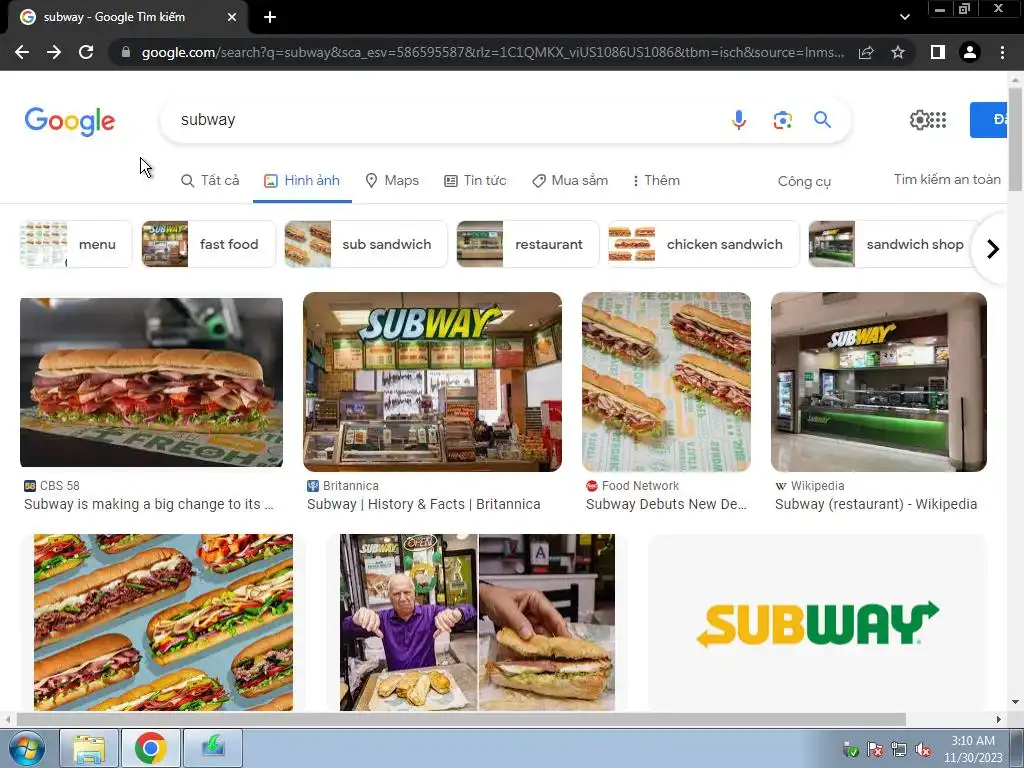The width and height of the screenshot is (1024, 768).
Task: Open share this page icon
Action: (866, 52)
